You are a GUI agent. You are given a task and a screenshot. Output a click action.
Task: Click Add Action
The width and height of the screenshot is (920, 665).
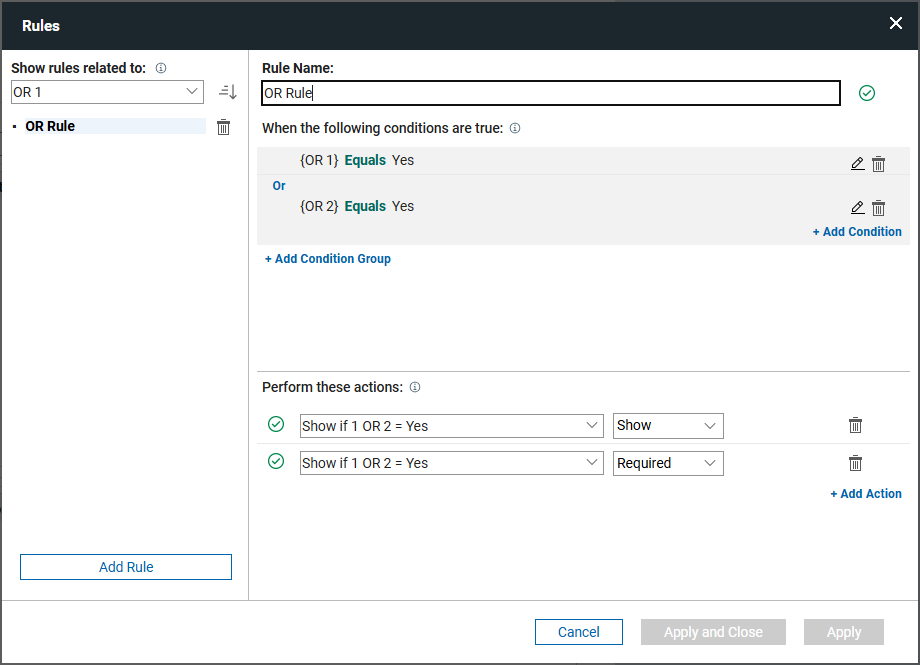866,493
